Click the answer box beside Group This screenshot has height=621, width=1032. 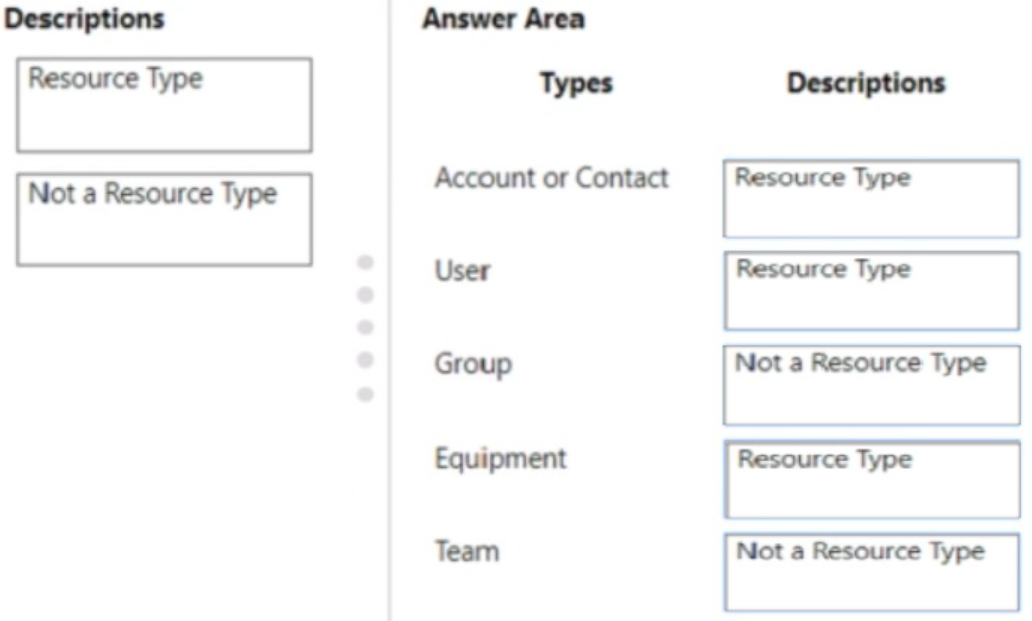point(871,385)
